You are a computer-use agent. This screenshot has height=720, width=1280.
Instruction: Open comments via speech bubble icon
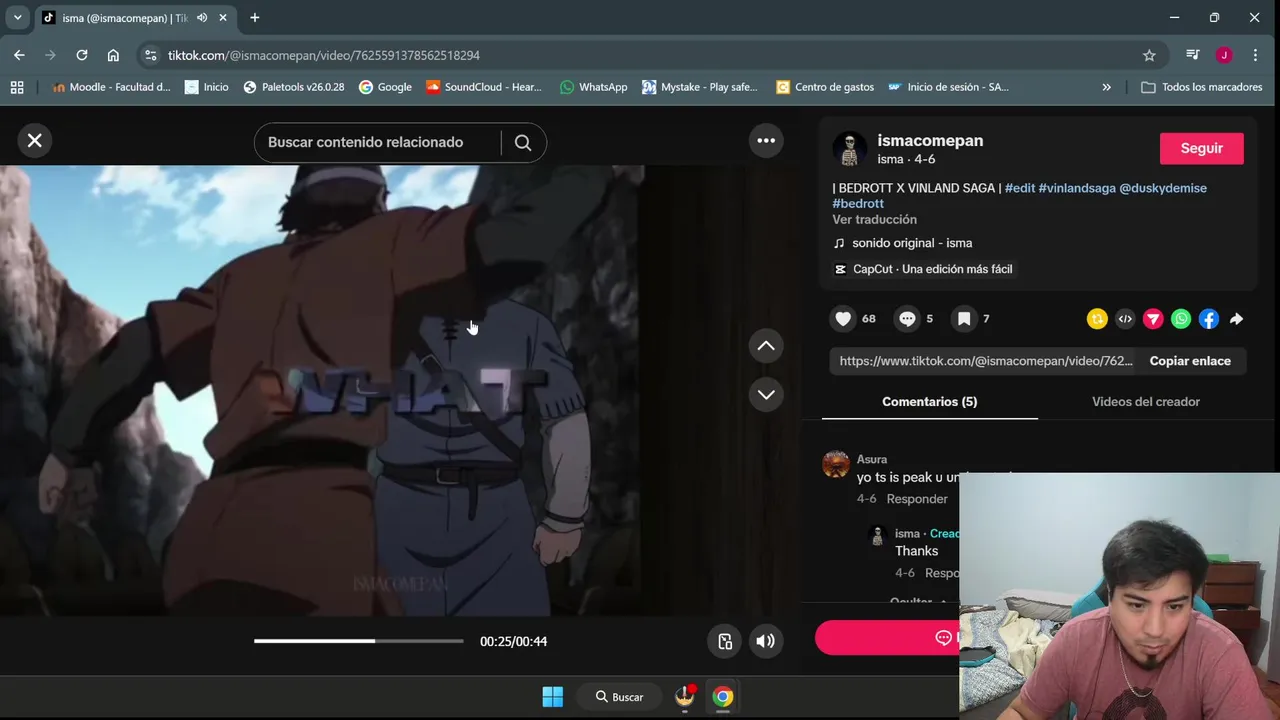tap(907, 319)
